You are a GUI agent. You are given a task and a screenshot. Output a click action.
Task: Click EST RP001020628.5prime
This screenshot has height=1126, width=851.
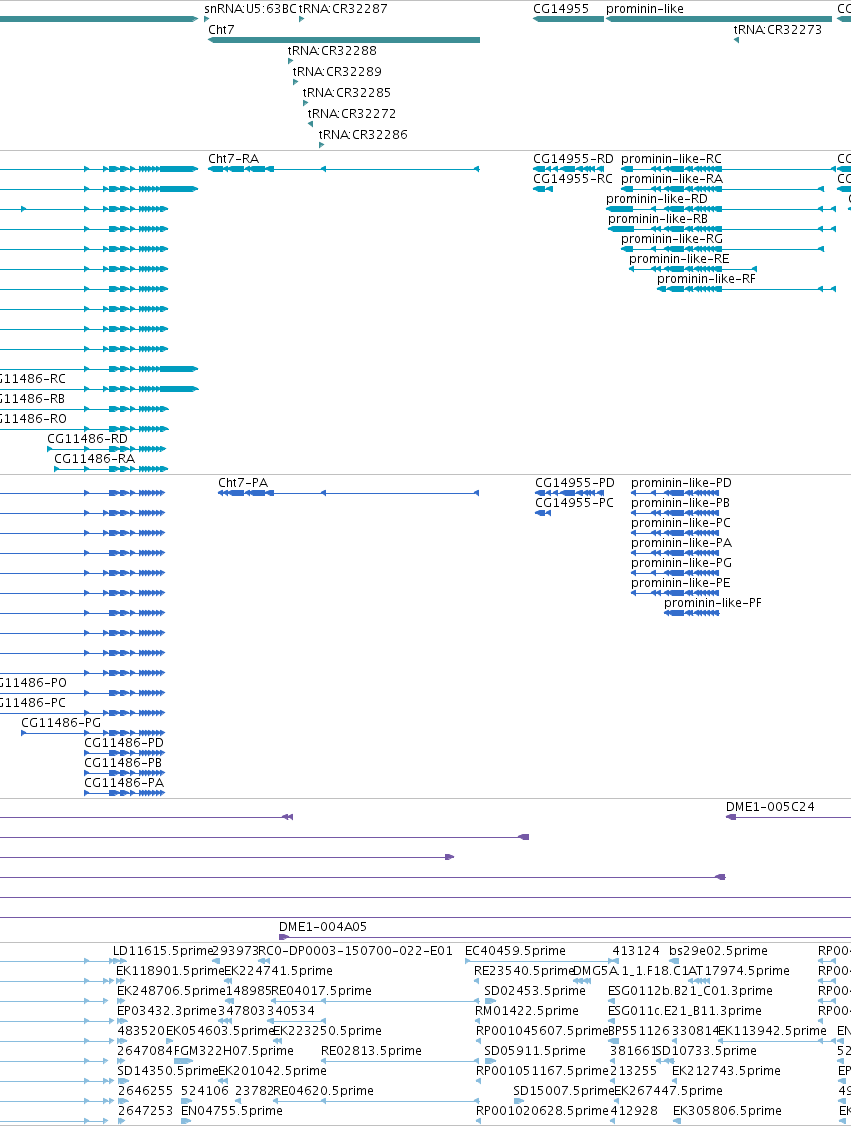(x=542, y=1111)
